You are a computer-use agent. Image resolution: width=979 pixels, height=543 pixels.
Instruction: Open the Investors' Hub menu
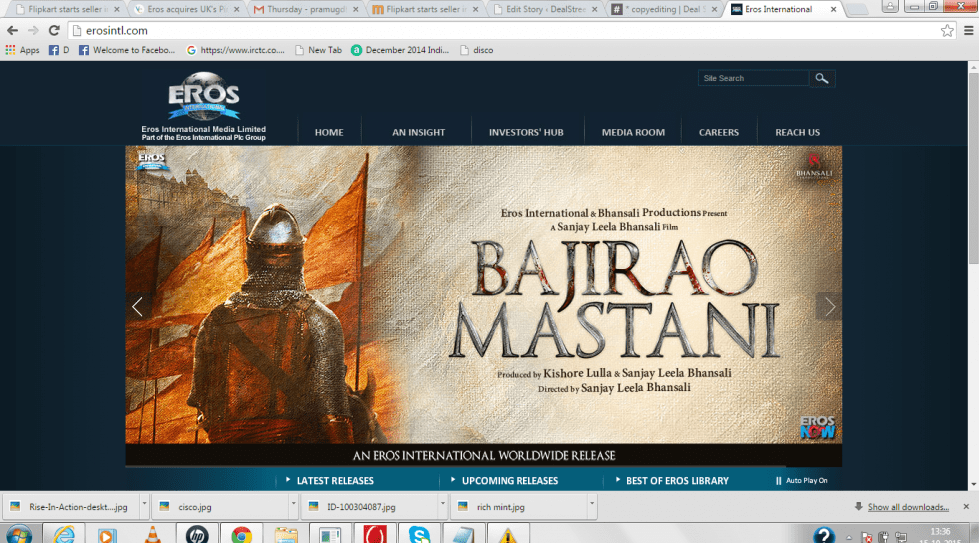pos(526,132)
